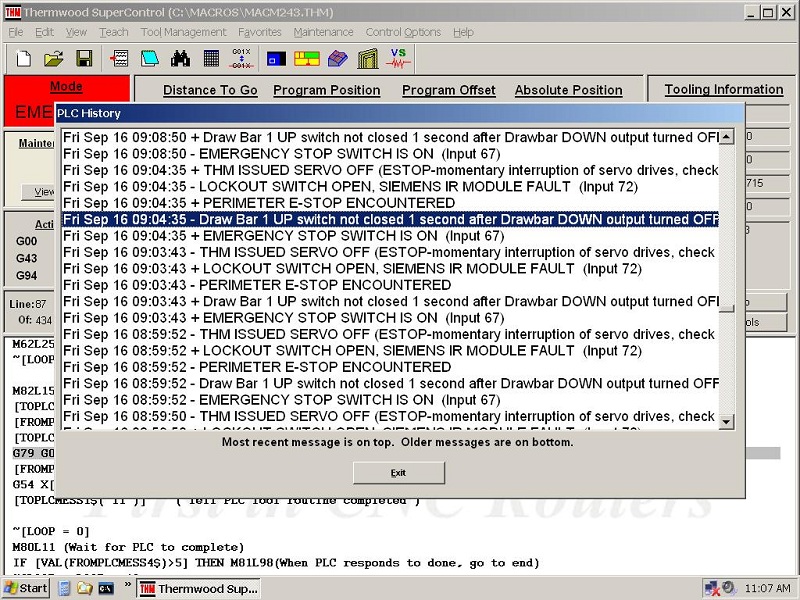Click the G01X block toggle icon
This screenshot has width=800, height=600.
[241, 59]
